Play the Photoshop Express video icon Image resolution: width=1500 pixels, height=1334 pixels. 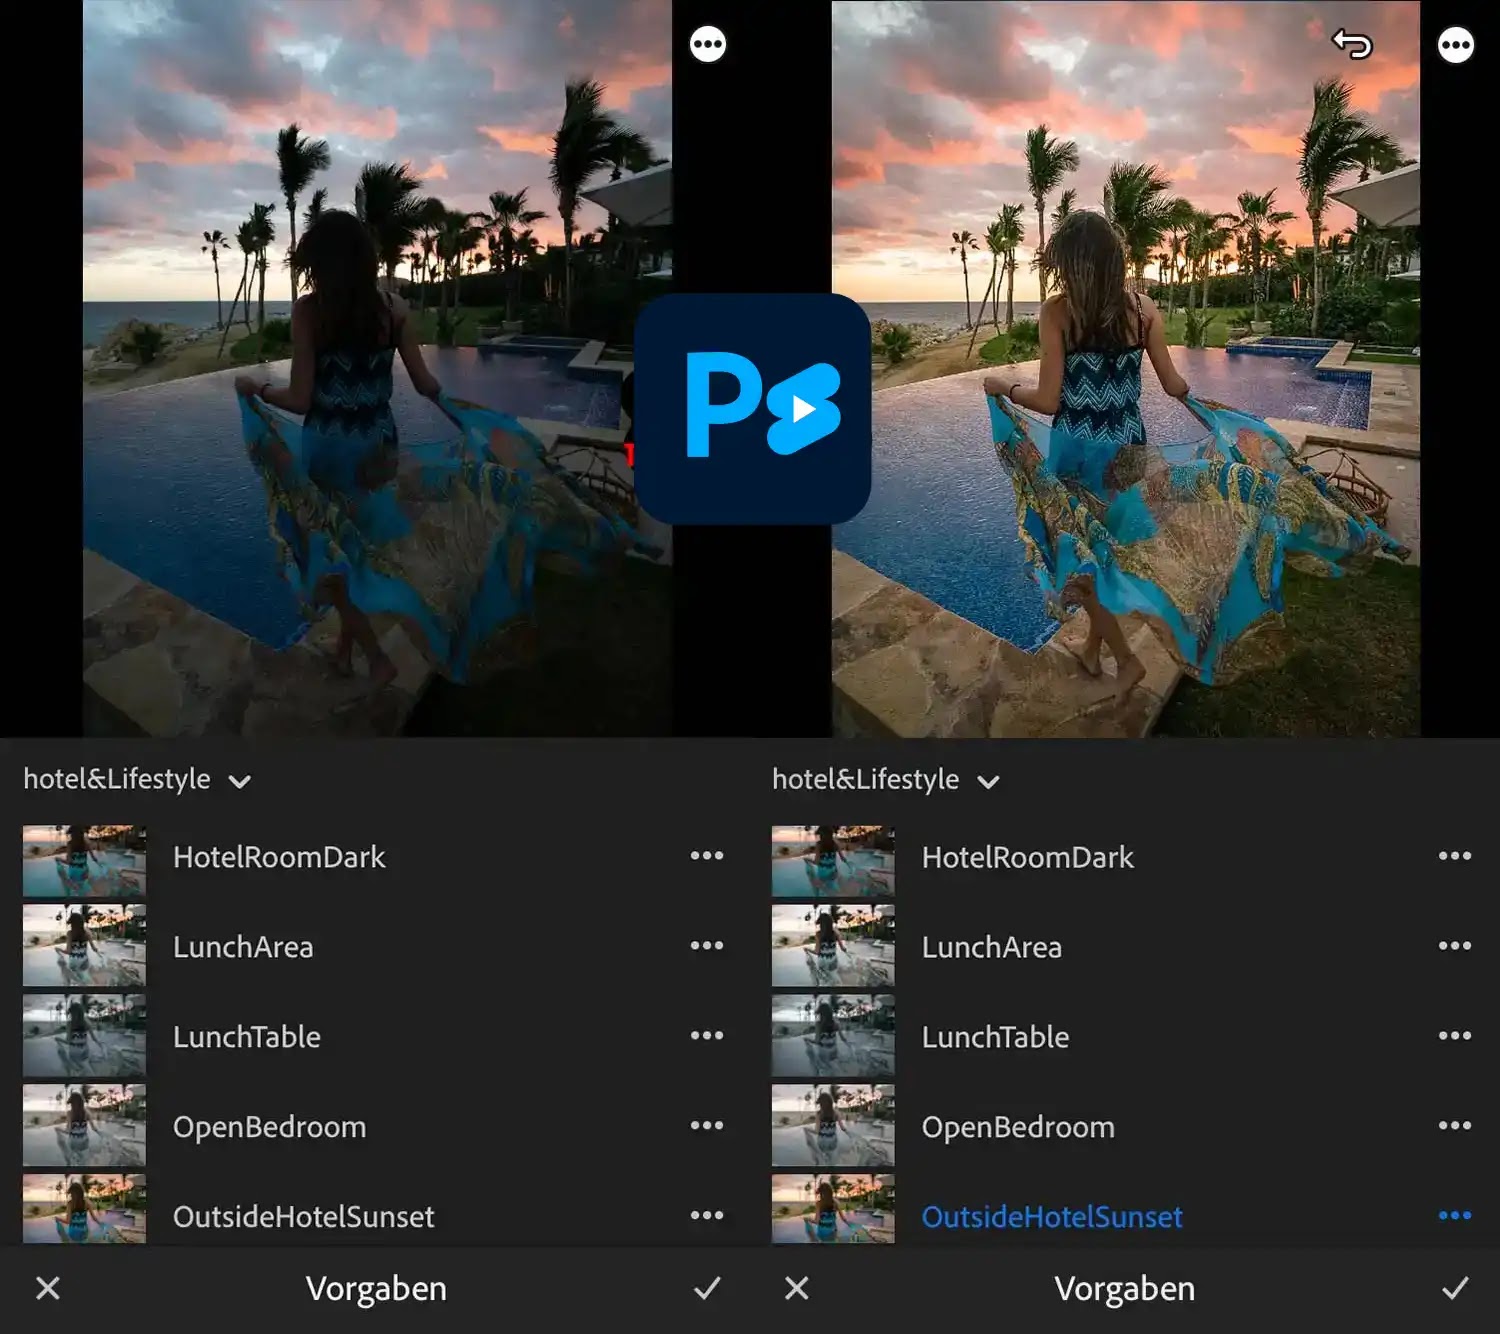(753, 408)
